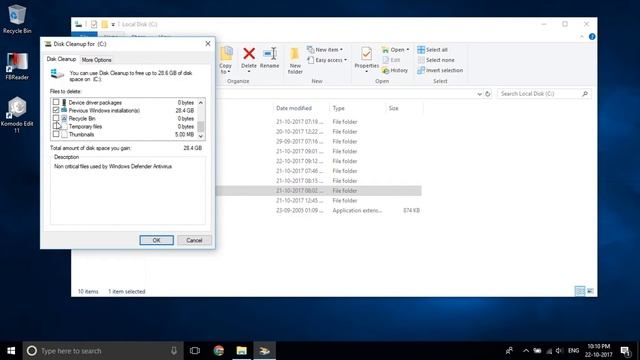
Task: Cancel the Disk Cleanup dialog
Action: pyautogui.click(x=194, y=240)
